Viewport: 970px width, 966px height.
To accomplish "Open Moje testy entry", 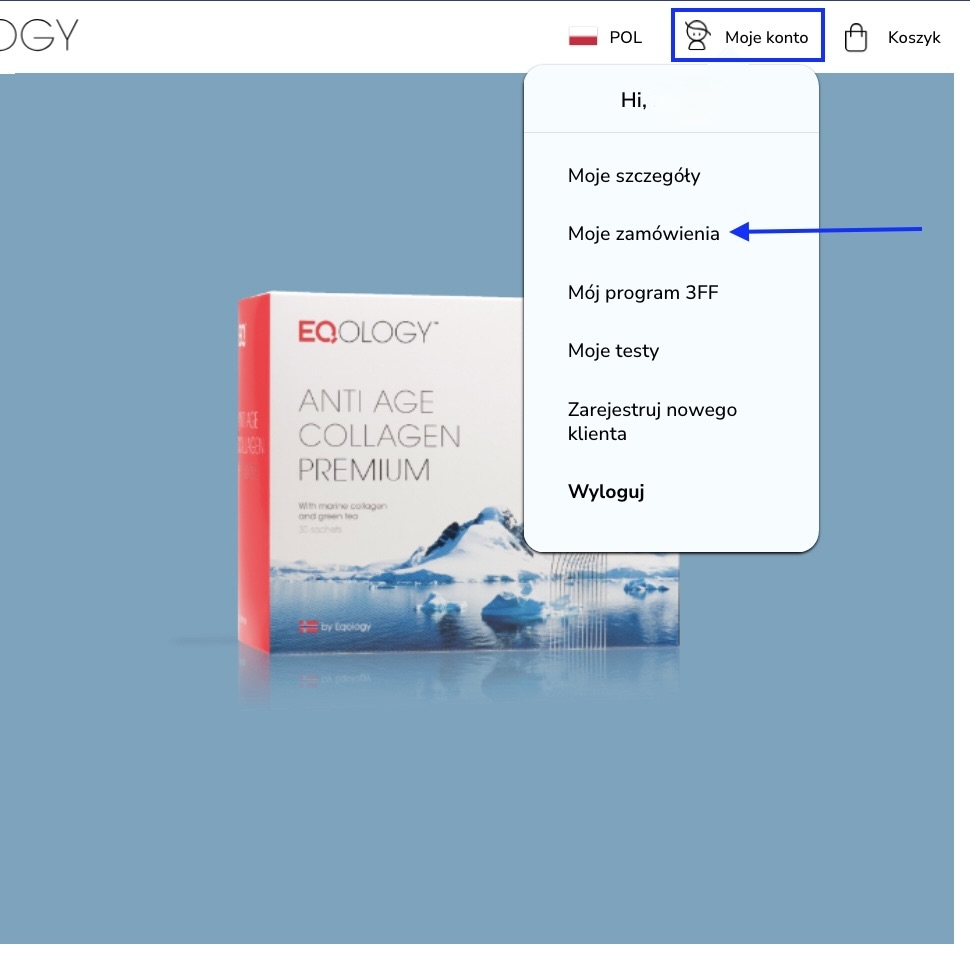I will (x=613, y=351).
